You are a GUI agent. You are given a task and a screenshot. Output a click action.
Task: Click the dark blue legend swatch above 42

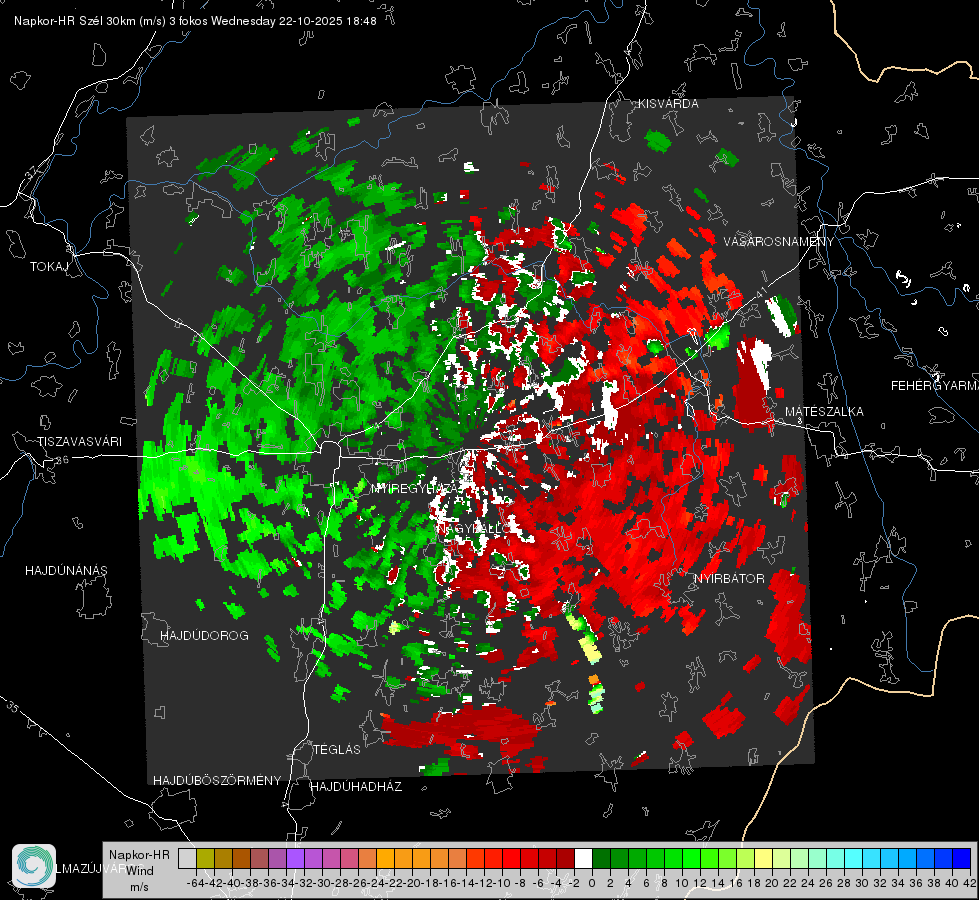point(962,858)
